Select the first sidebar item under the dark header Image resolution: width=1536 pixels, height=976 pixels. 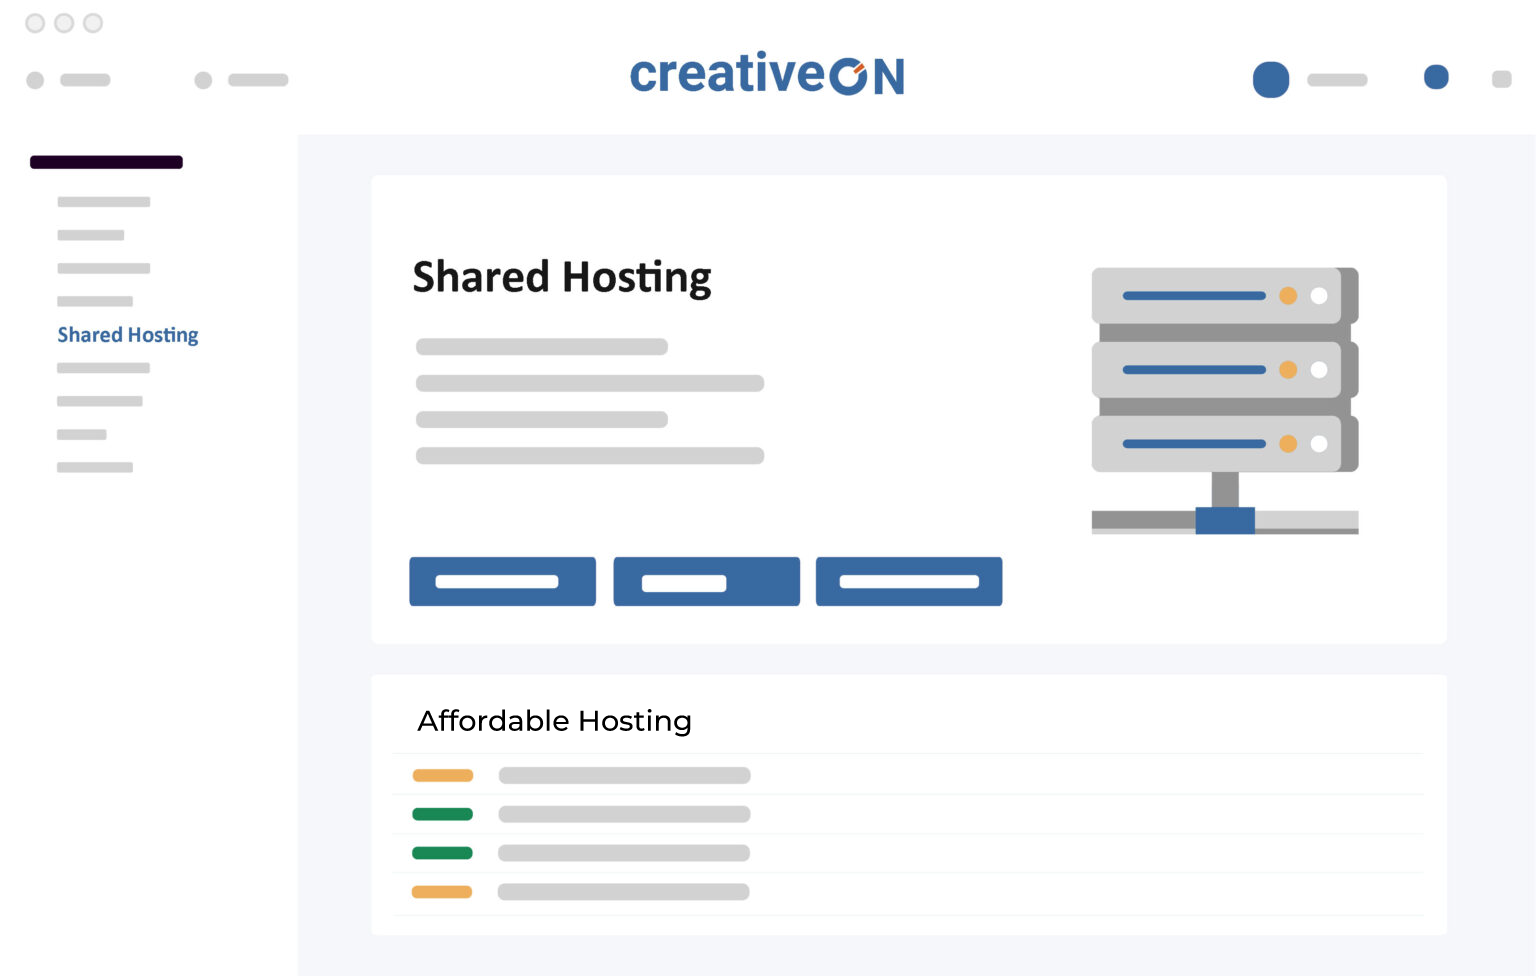pyautogui.click(x=104, y=202)
